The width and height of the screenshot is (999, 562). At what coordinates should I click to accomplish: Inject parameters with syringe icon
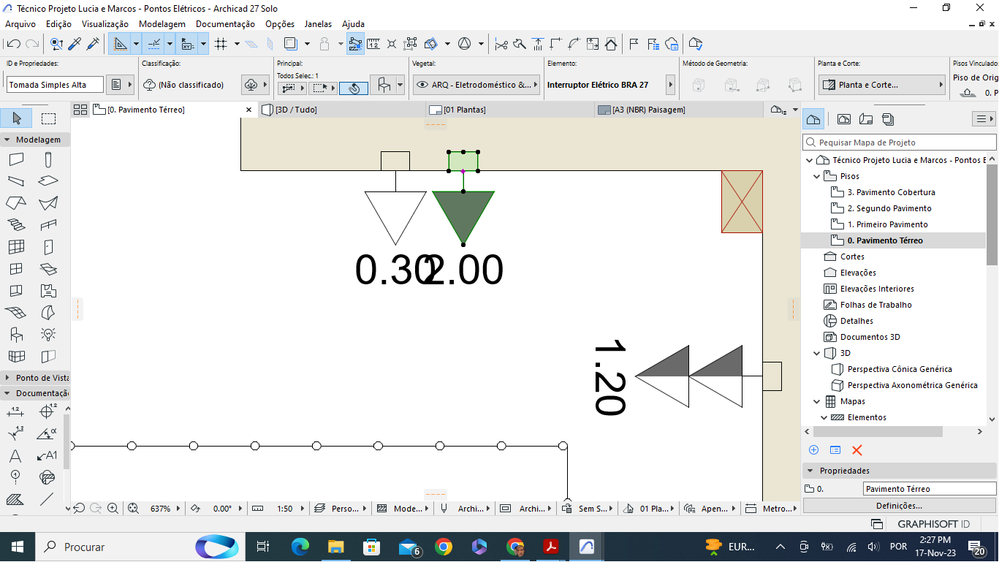[x=93, y=44]
